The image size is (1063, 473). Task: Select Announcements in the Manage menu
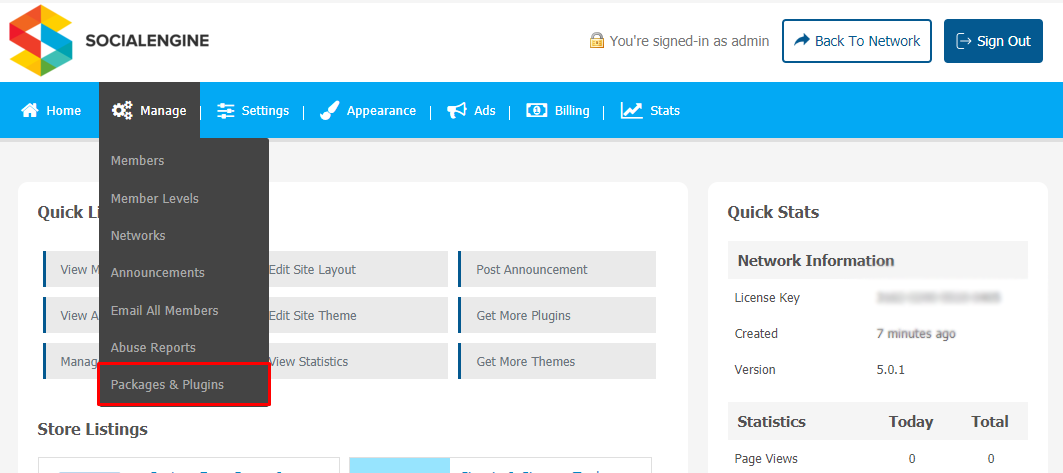158,273
